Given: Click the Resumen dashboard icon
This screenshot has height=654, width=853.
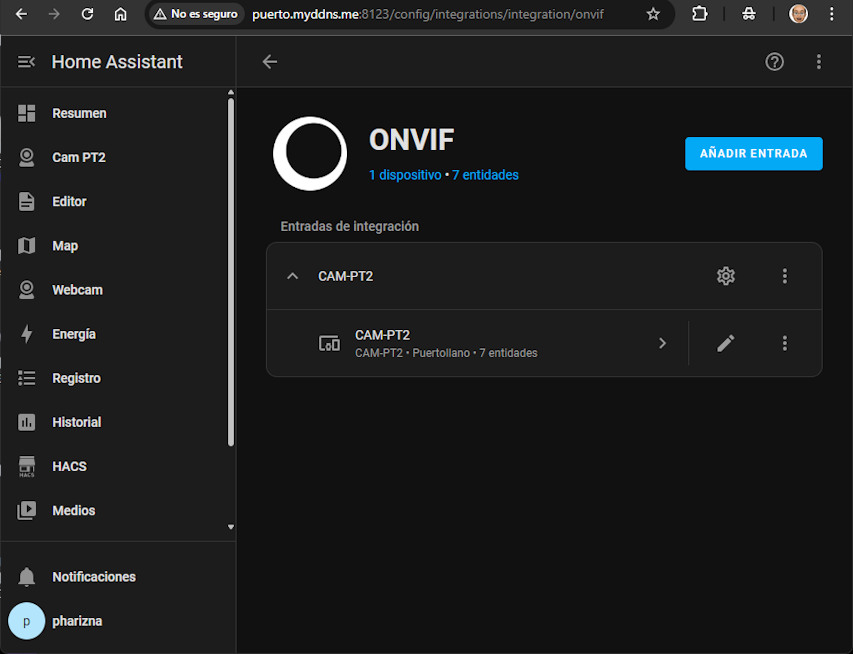Looking at the screenshot, I should pyautogui.click(x=27, y=113).
